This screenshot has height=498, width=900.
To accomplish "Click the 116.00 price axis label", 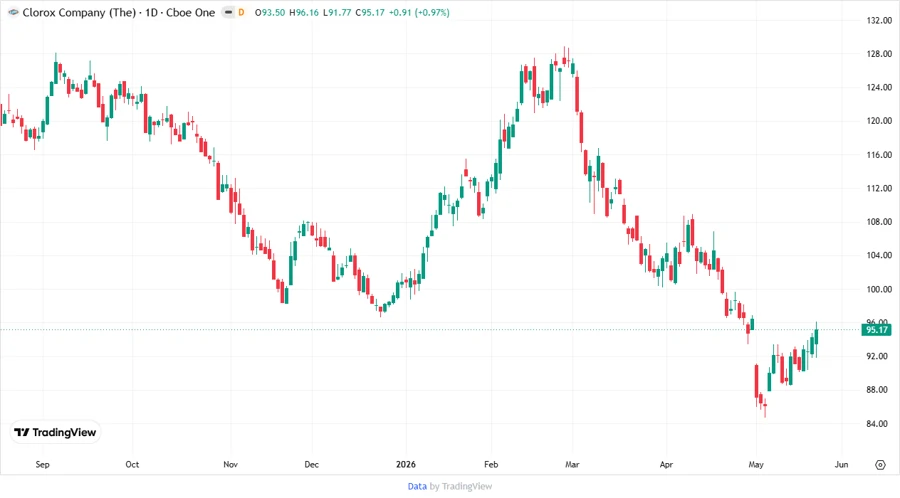I will tap(879, 155).
